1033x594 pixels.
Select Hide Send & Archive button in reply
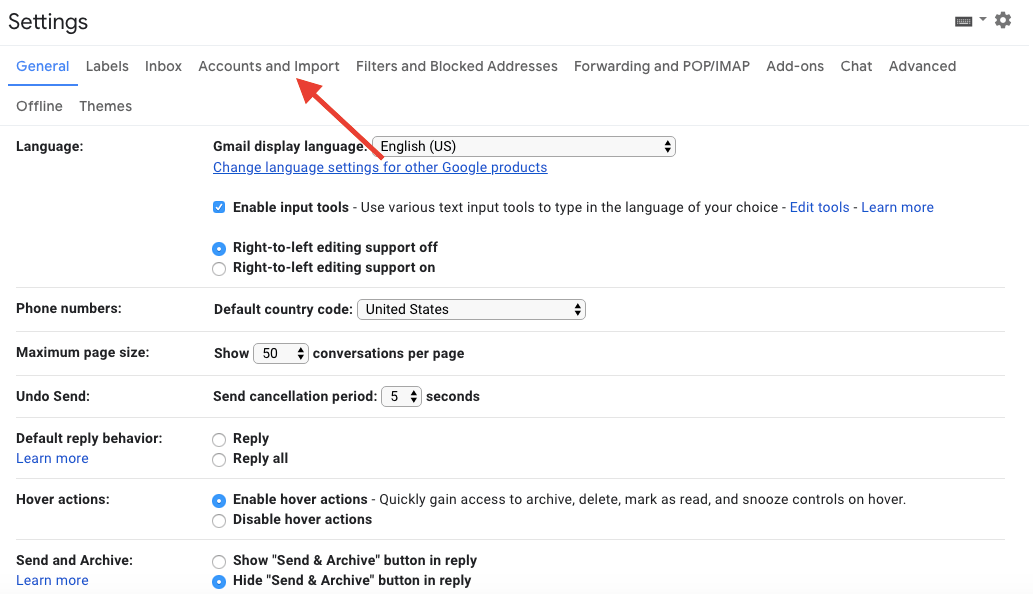pos(219,581)
